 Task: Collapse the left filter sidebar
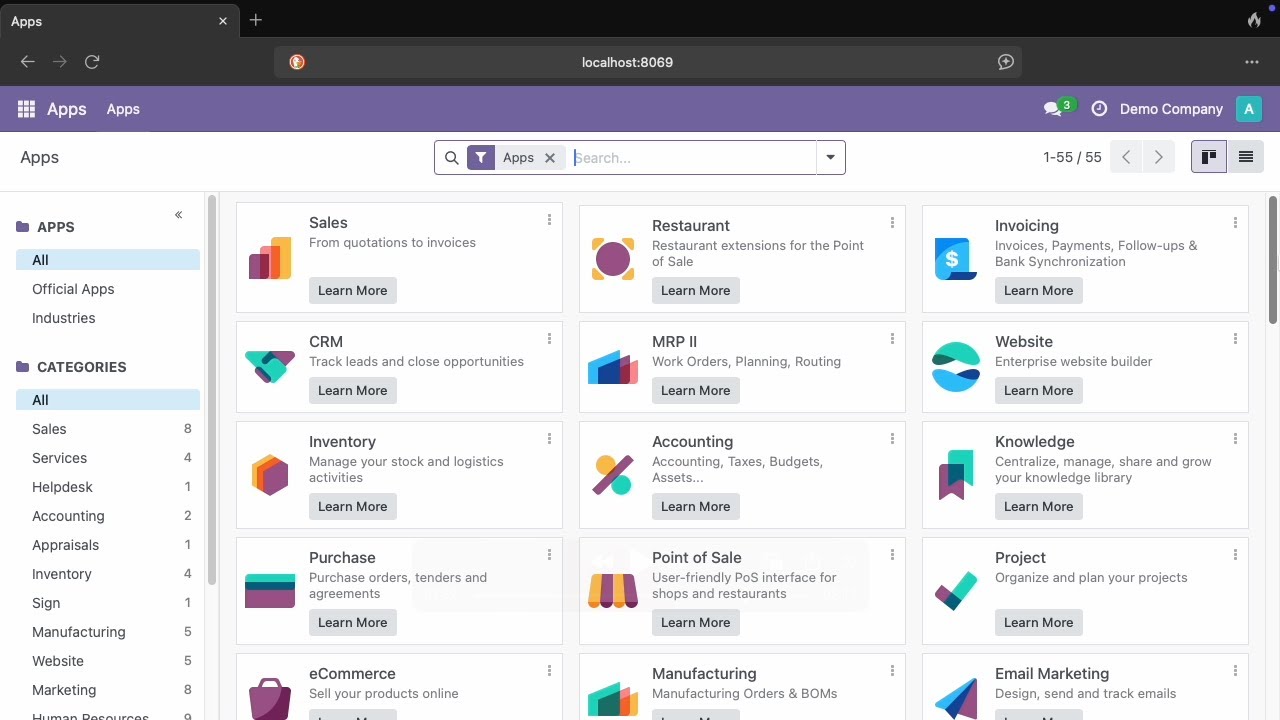click(x=178, y=215)
